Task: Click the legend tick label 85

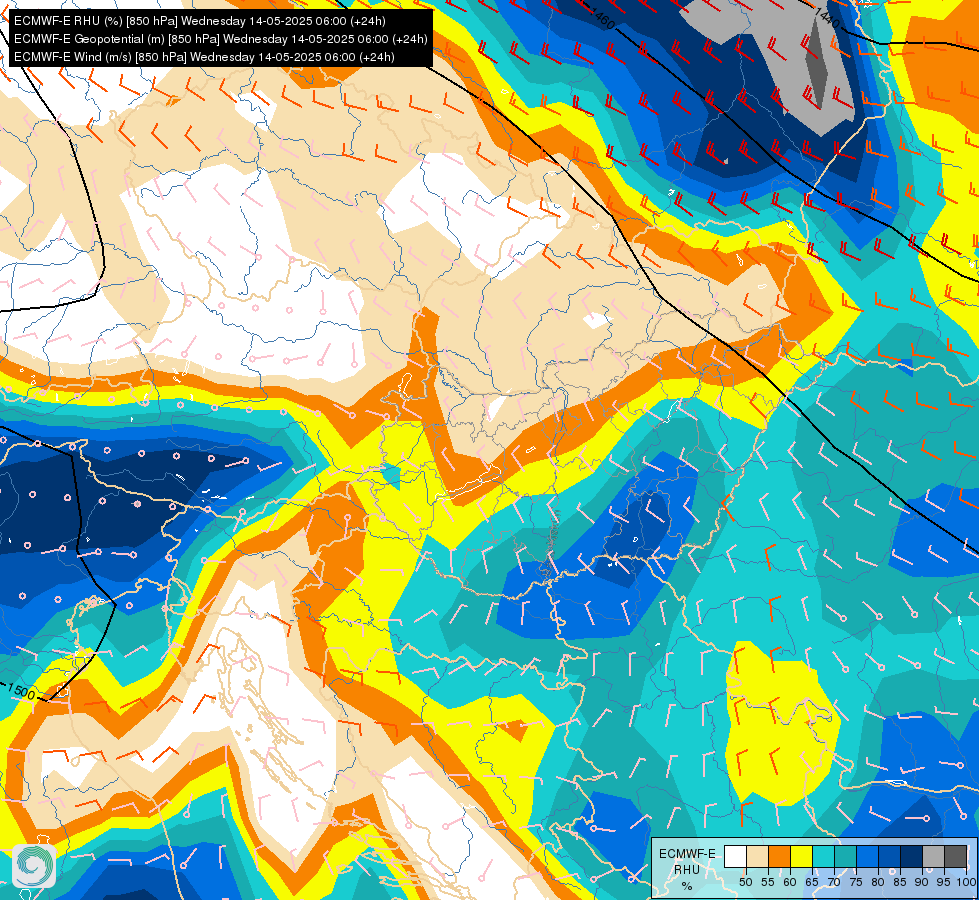Action: point(900,882)
